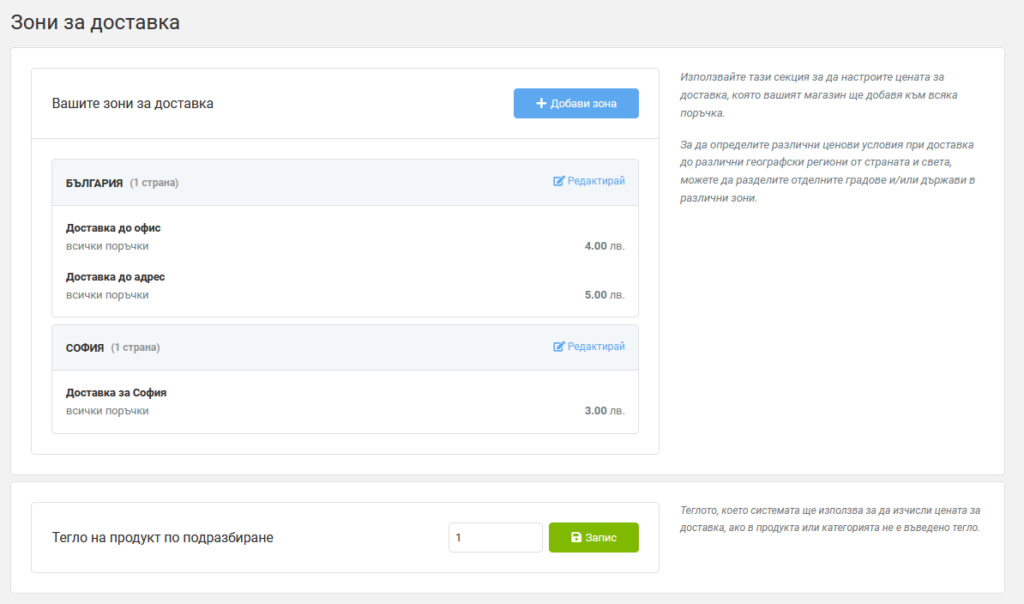The height and width of the screenshot is (604, 1024).
Task: Select the БЪЛГАРИЯ zone header title
Action: (94, 183)
